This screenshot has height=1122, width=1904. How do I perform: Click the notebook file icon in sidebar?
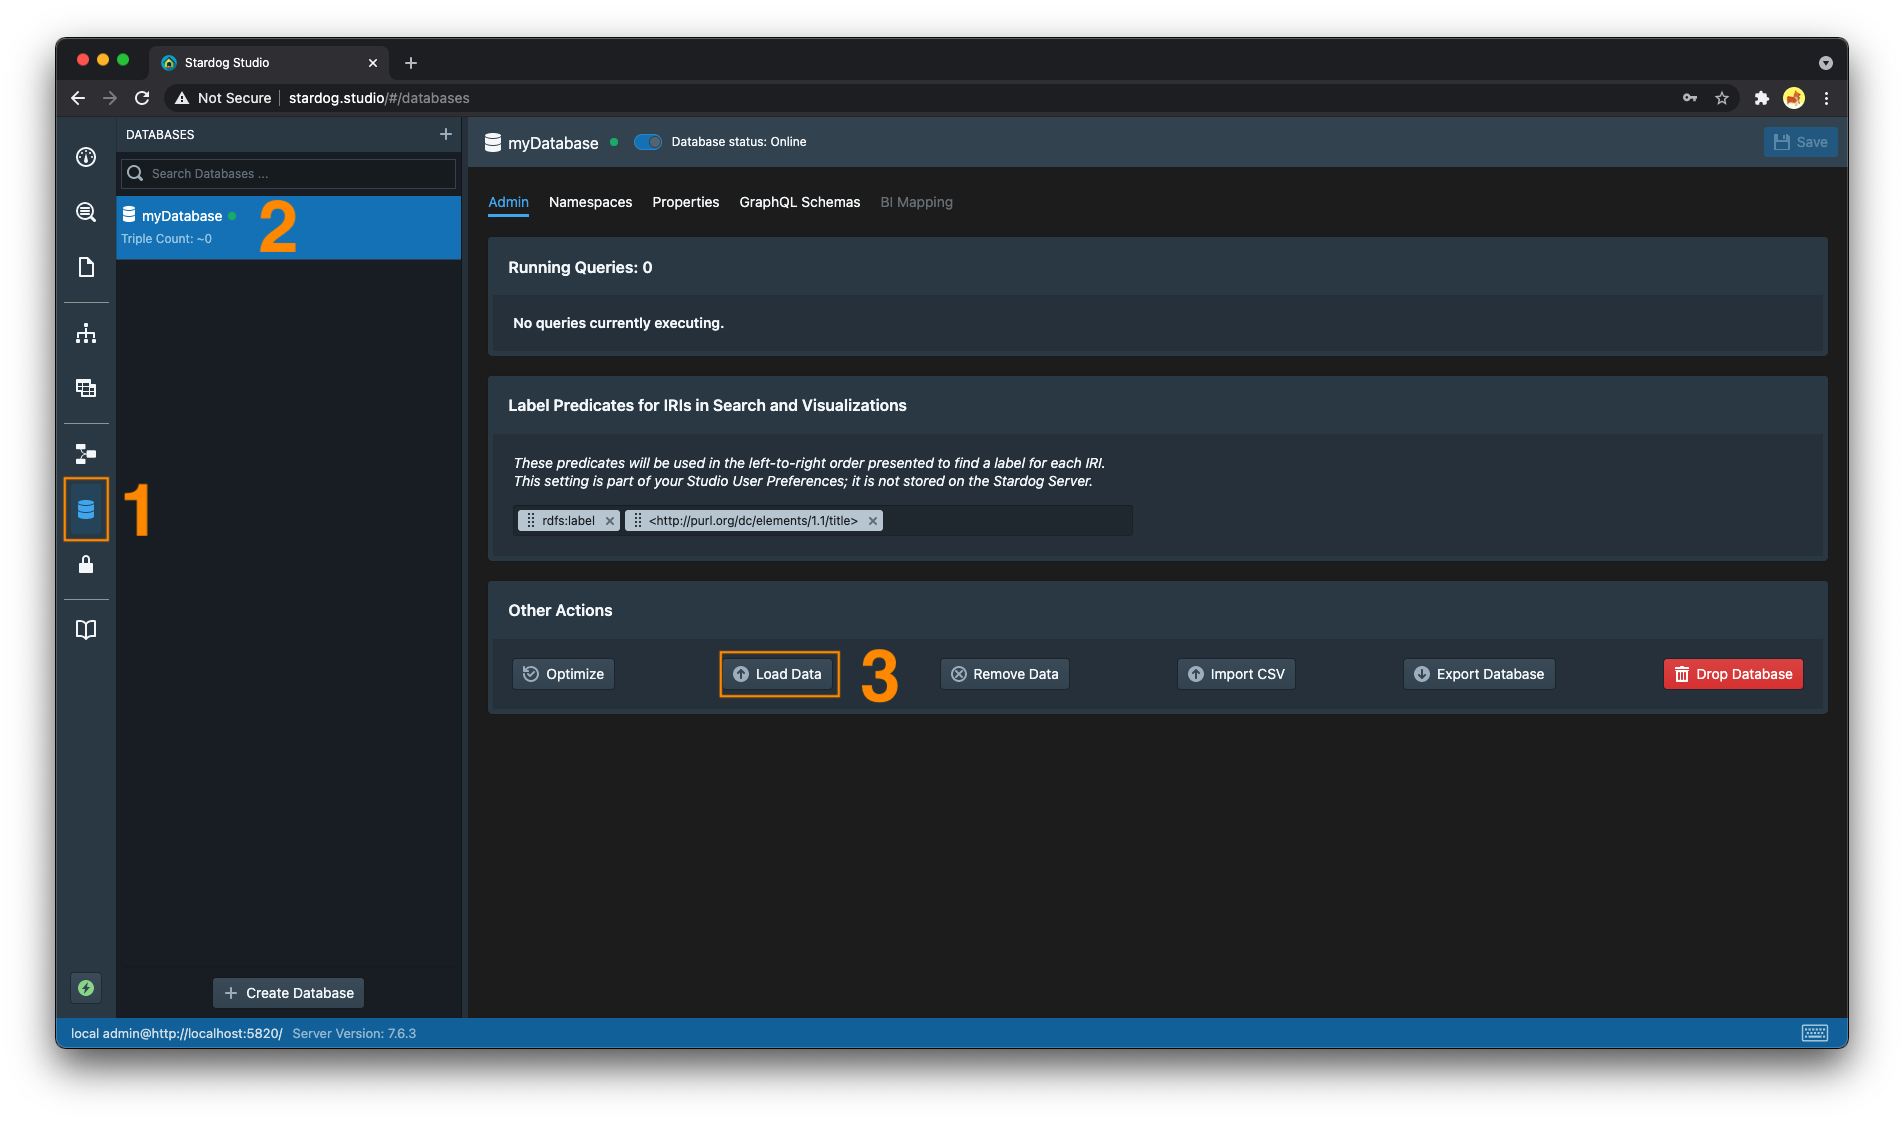(86, 267)
